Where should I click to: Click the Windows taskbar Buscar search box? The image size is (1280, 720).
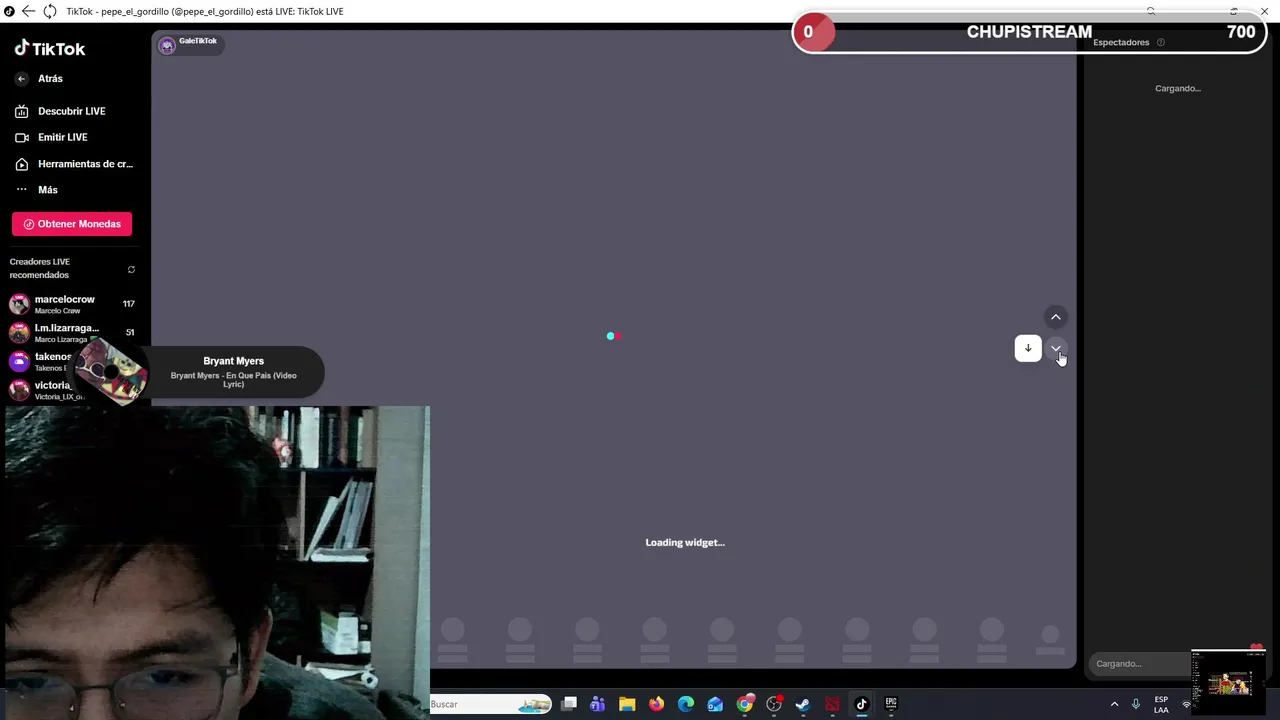click(x=490, y=704)
